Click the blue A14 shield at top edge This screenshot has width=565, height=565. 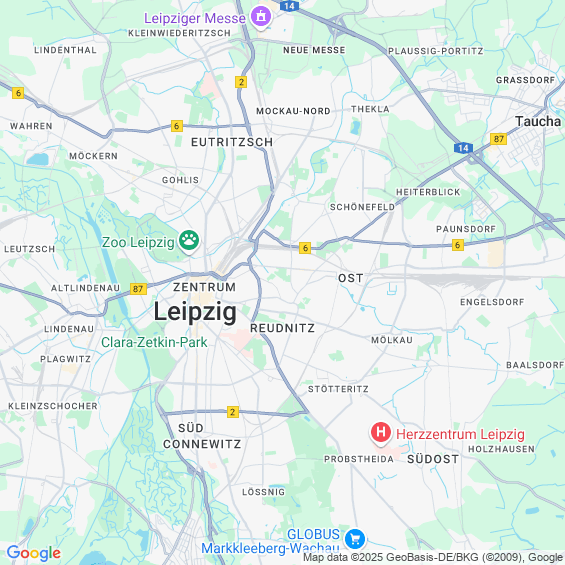pos(289,5)
